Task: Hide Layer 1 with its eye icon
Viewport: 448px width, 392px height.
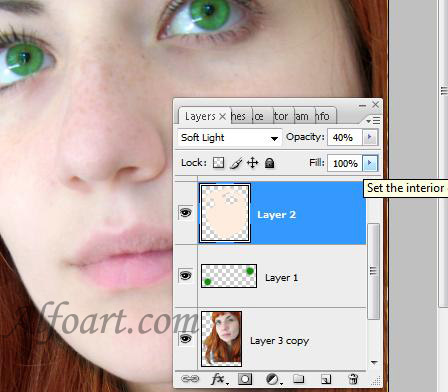Action: [186, 276]
